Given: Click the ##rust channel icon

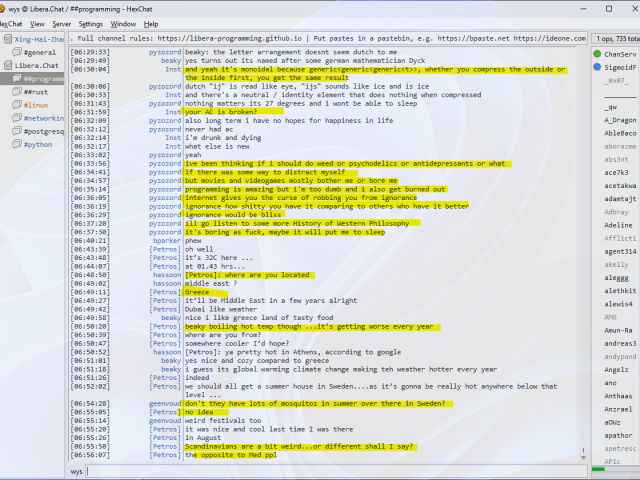Looking at the screenshot, I should (x=15, y=91).
